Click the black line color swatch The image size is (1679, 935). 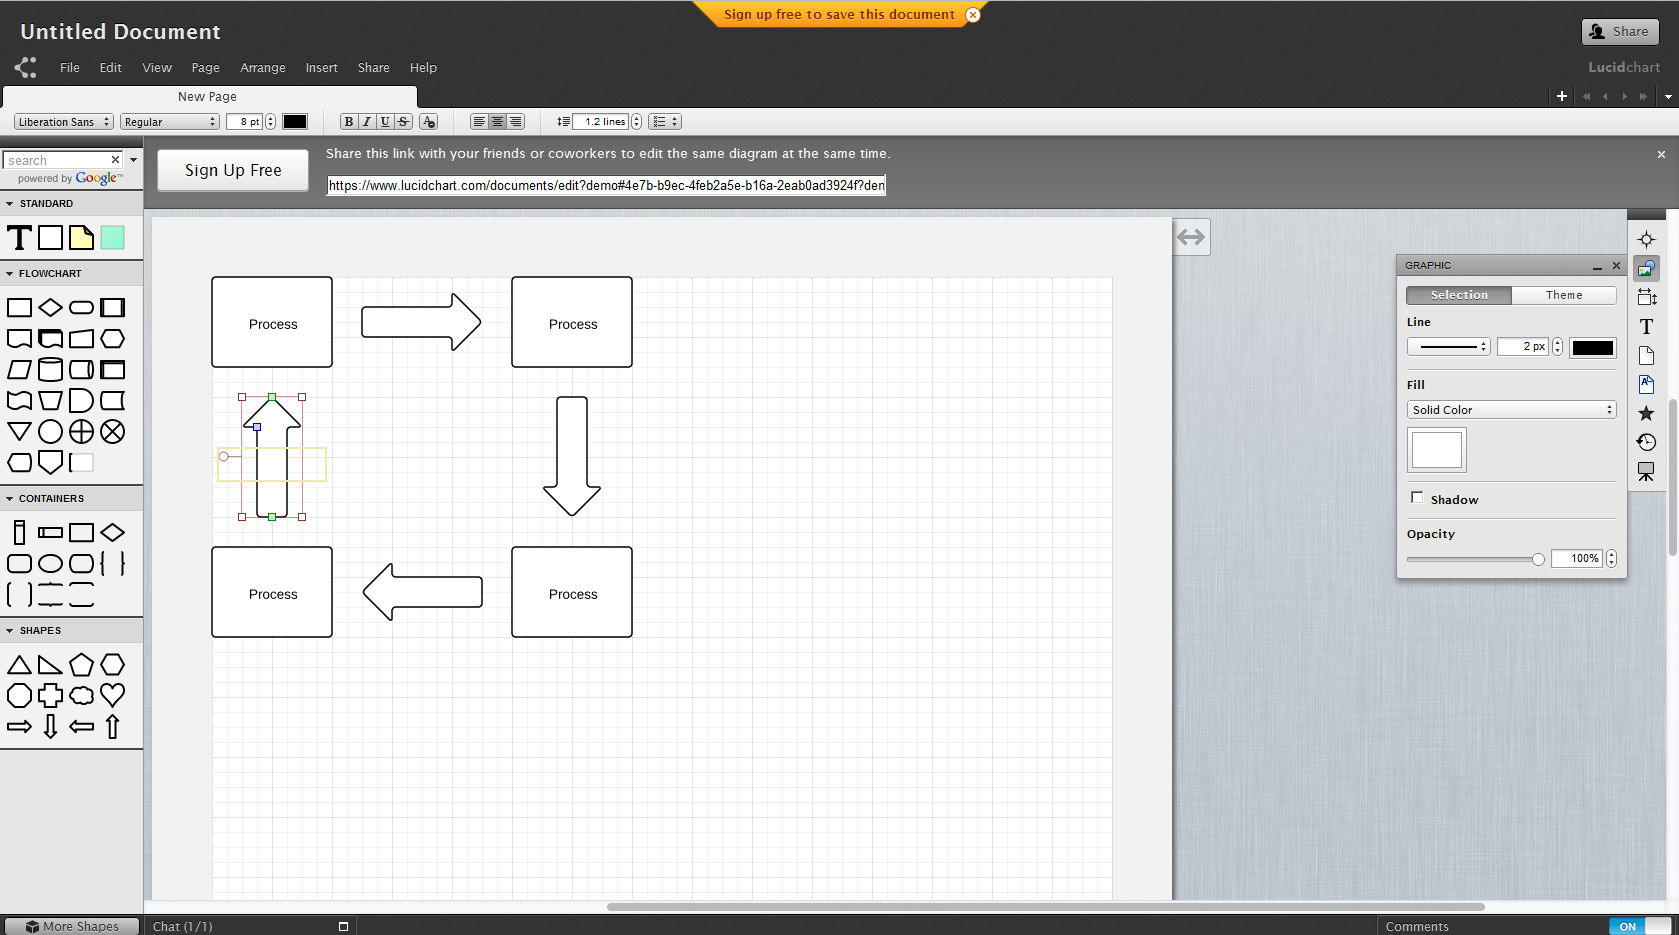1592,347
